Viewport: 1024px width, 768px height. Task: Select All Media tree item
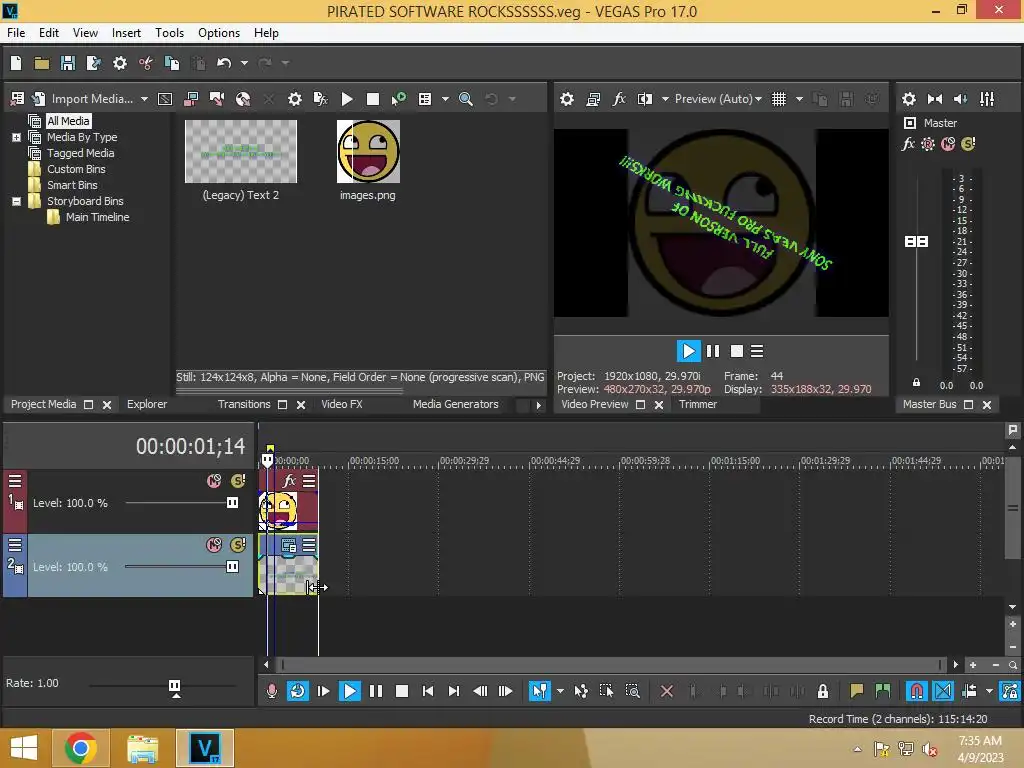pyautogui.click(x=68, y=121)
